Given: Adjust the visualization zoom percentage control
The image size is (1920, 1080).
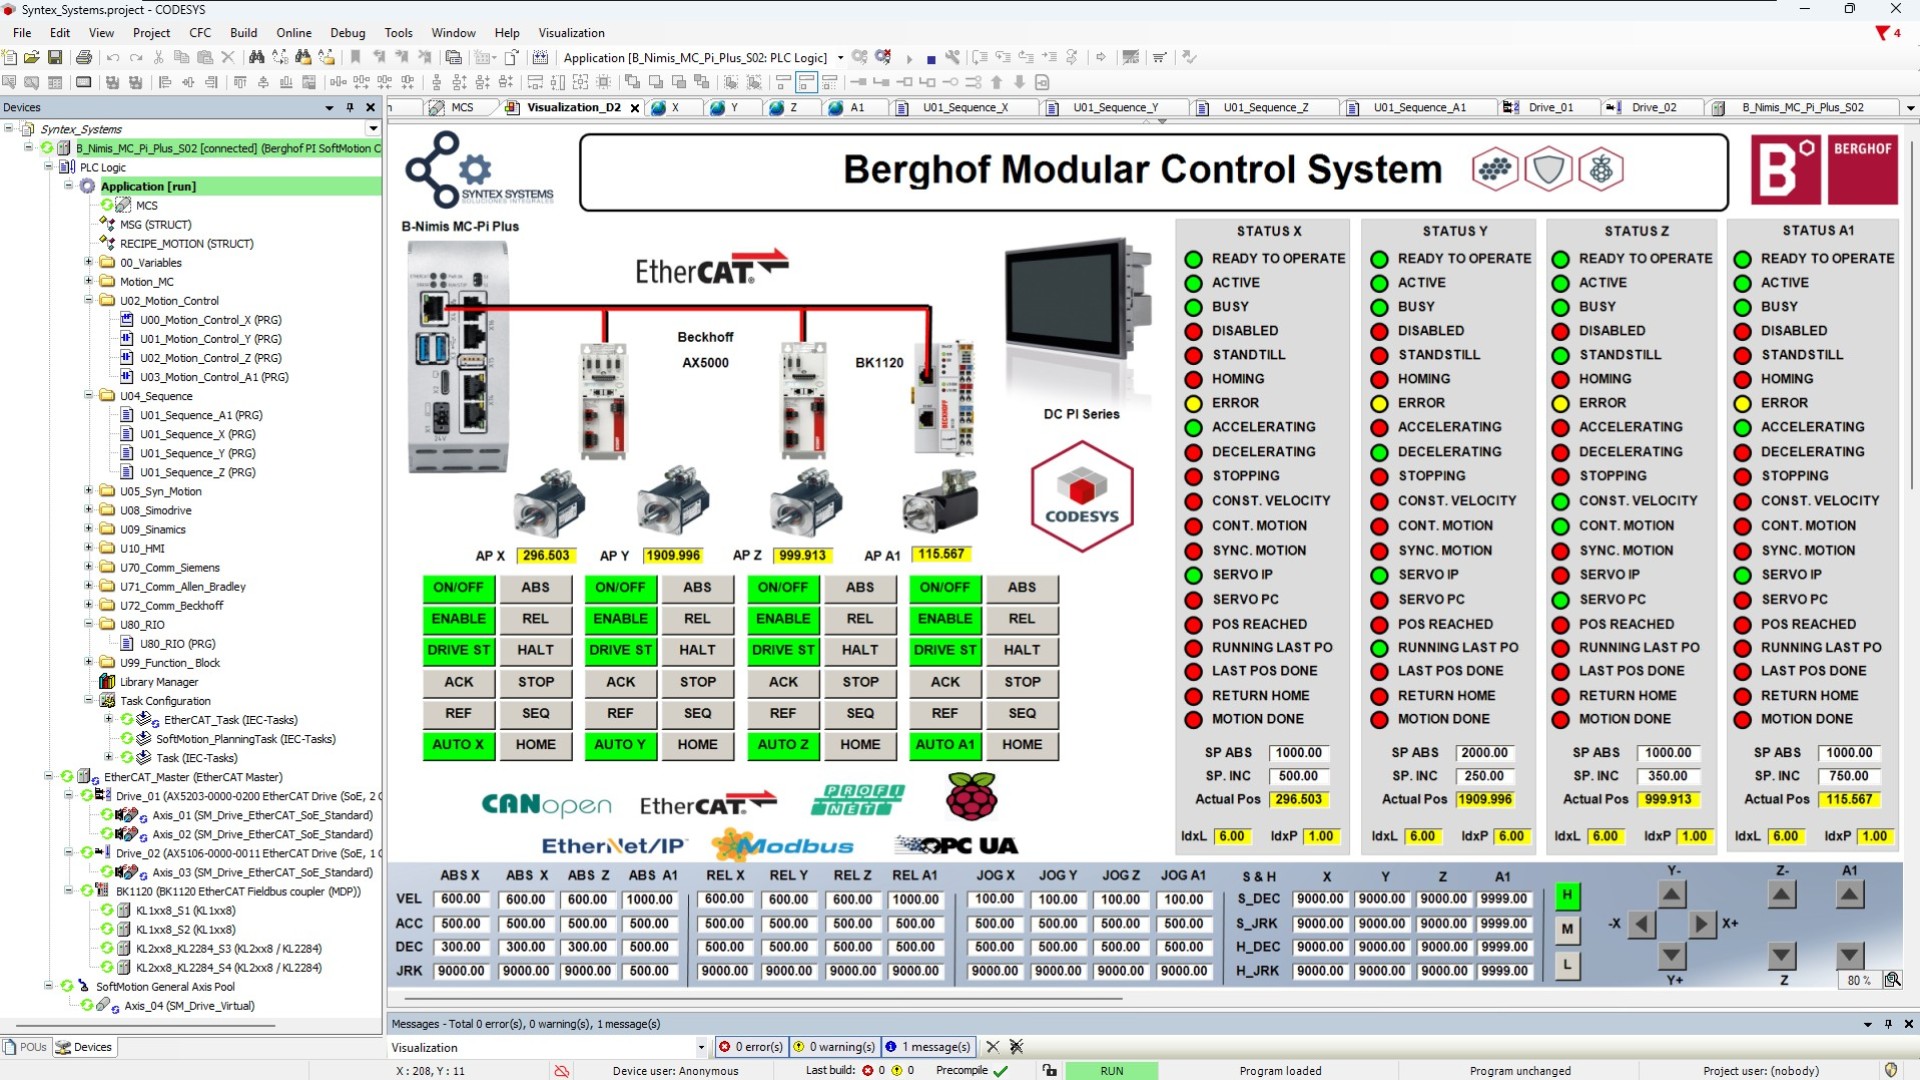Looking at the screenshot, I should [1859, 980].
